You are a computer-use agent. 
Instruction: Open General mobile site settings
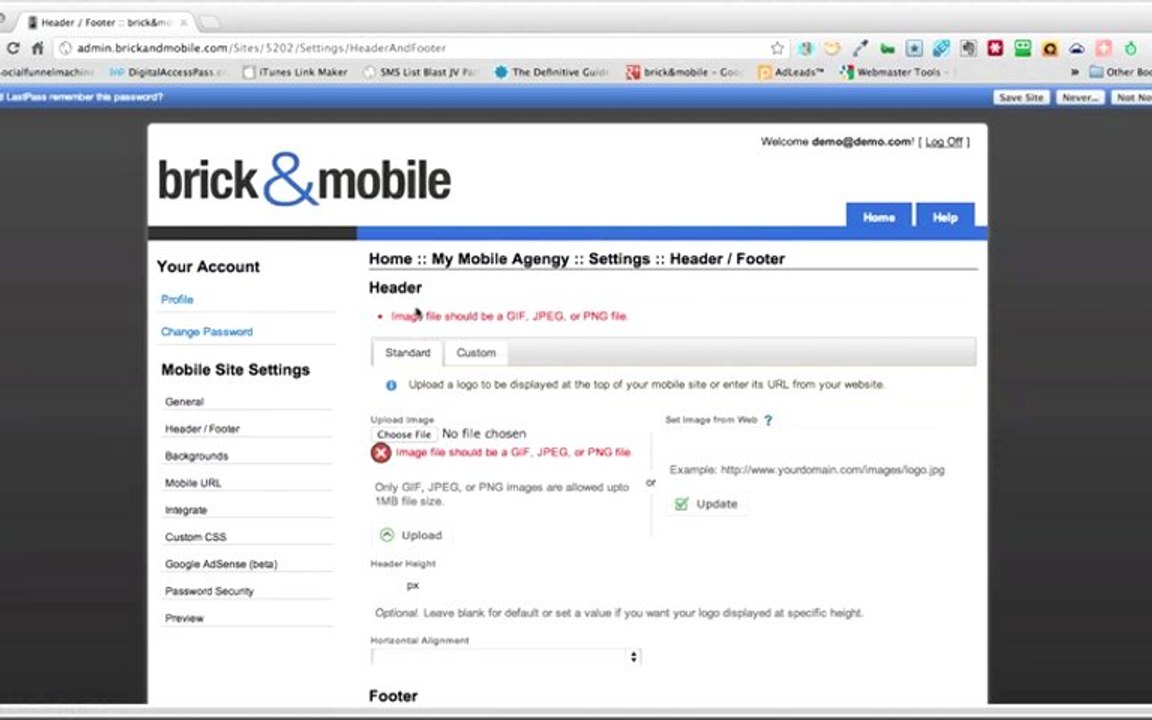(x=184, y=402)
